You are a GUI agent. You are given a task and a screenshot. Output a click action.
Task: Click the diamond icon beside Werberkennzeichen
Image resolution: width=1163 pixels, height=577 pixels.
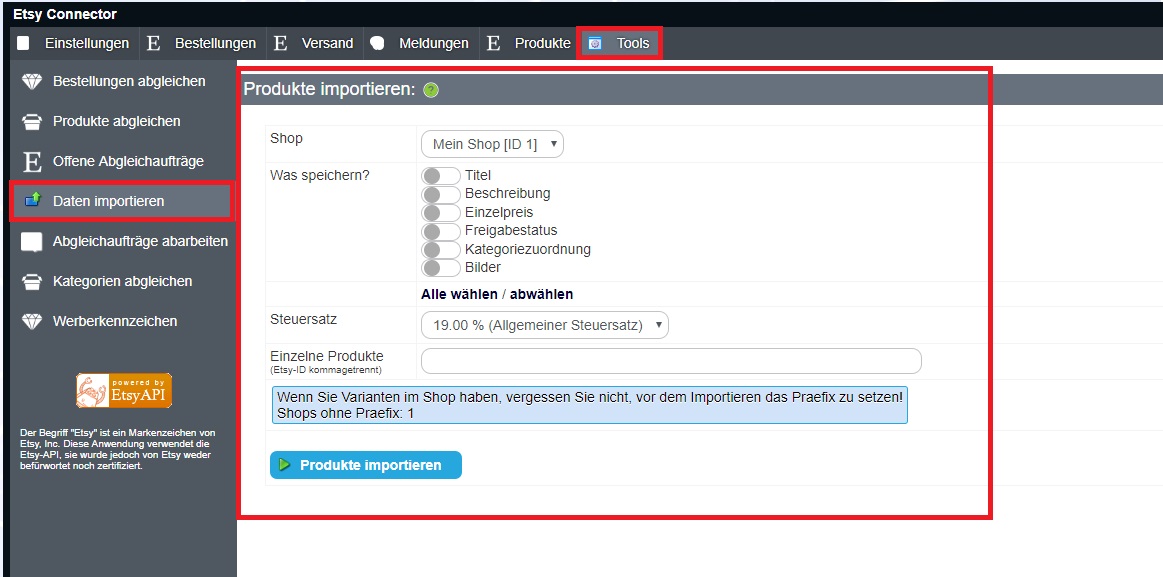(32, 321)
